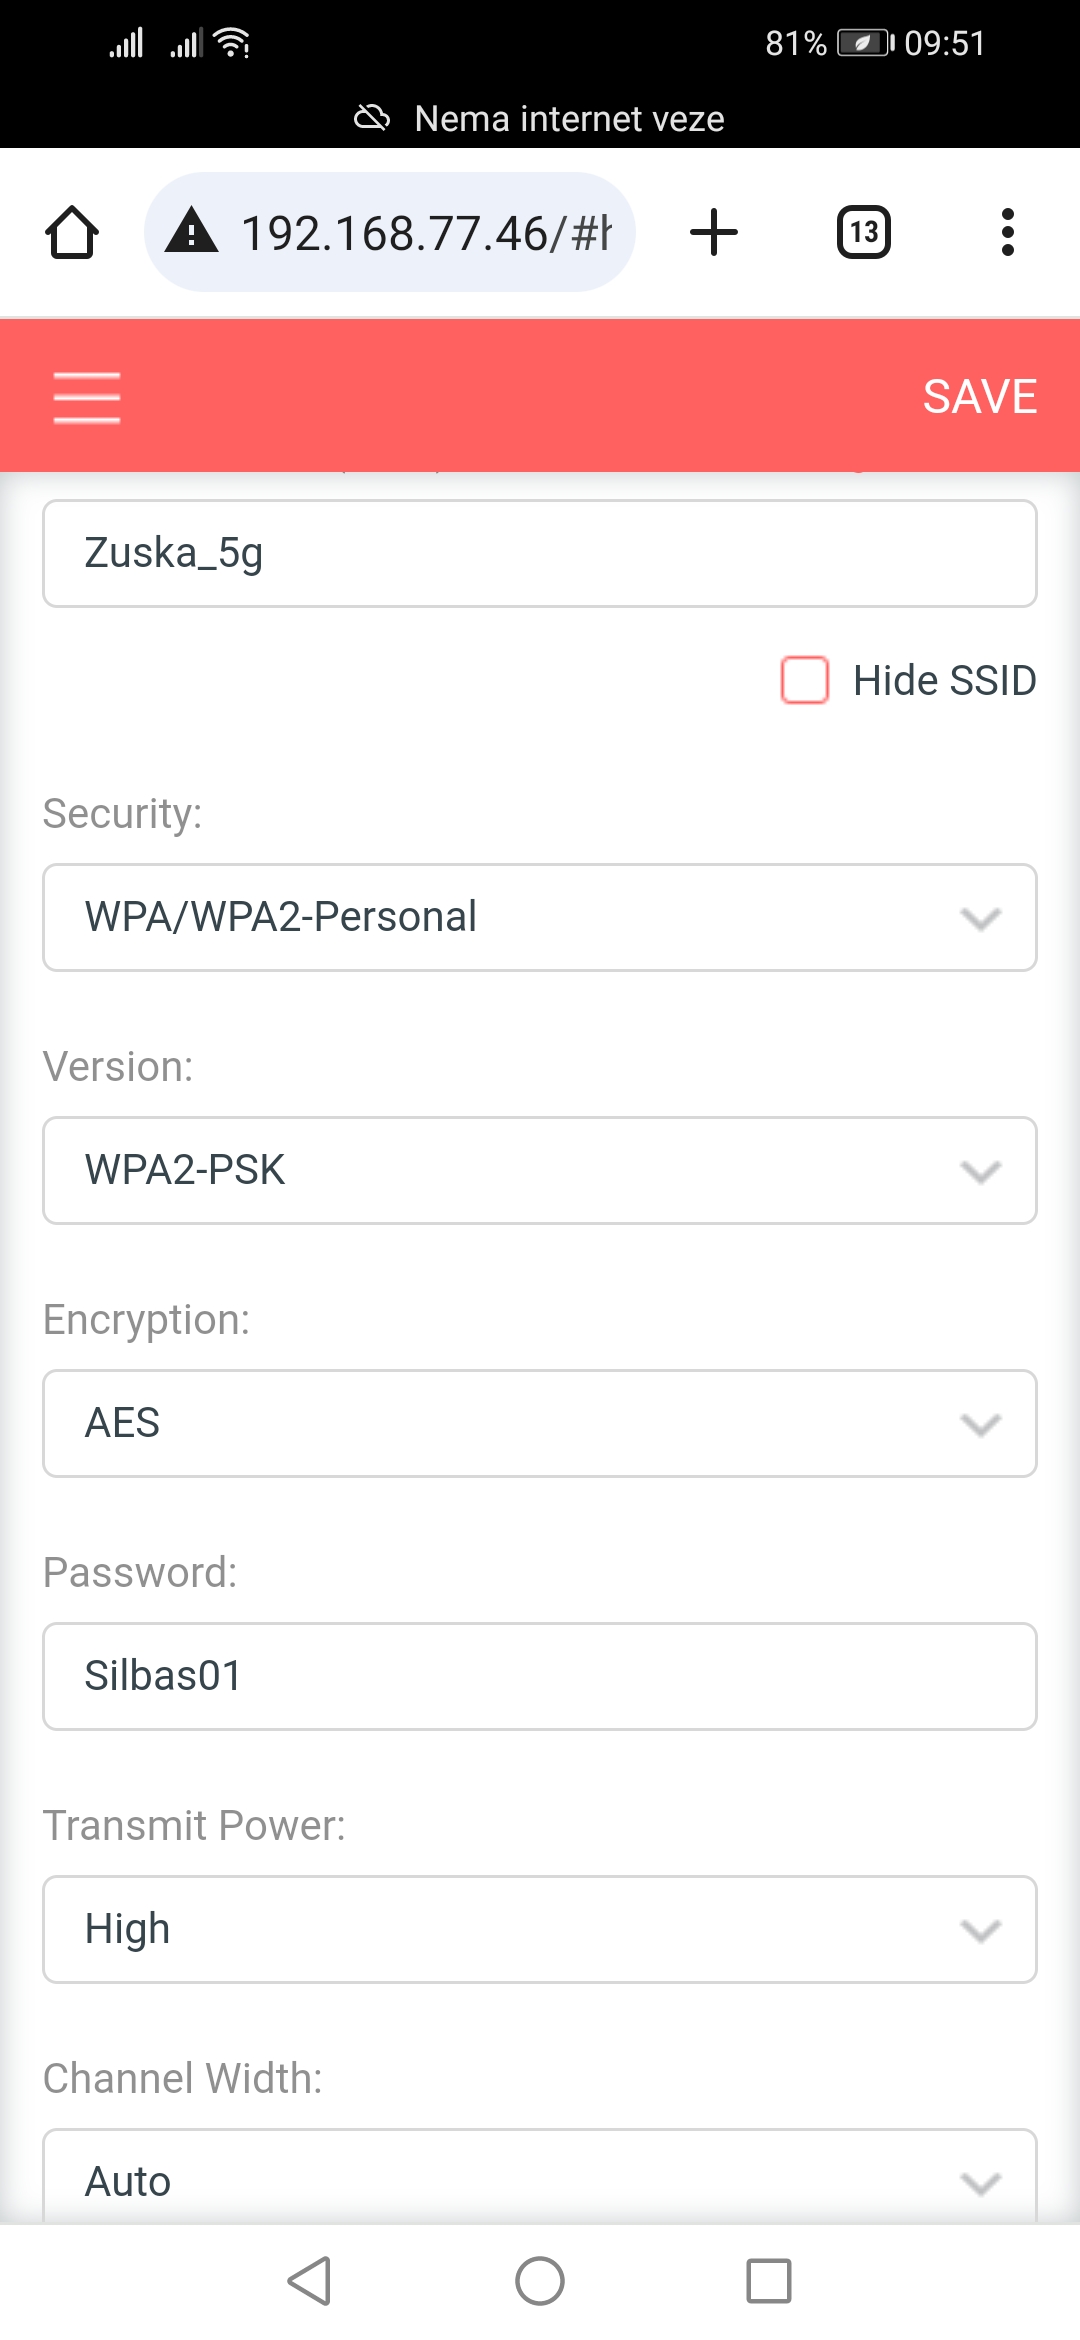Enable the Hide SSID checkbox

[x=805, y=680]
